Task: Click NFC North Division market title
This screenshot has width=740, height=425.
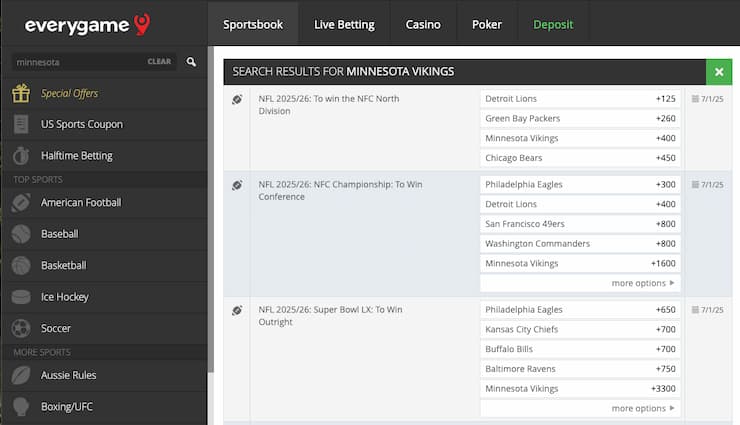Action: pyautogui.click(x=329, y=105)
